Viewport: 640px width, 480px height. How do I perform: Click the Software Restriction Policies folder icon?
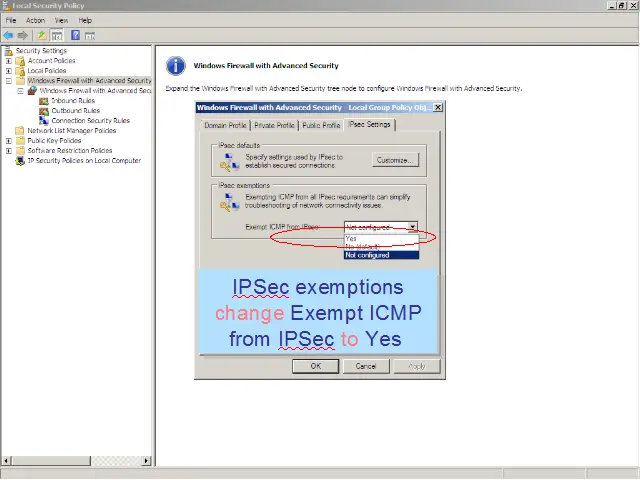(20, 151)
